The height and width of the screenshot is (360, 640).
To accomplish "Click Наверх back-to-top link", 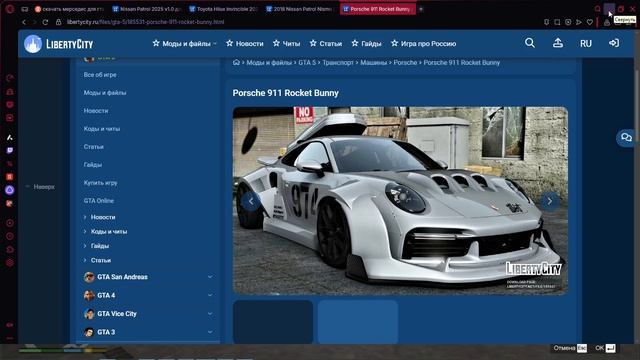I will tap(40, 187).
